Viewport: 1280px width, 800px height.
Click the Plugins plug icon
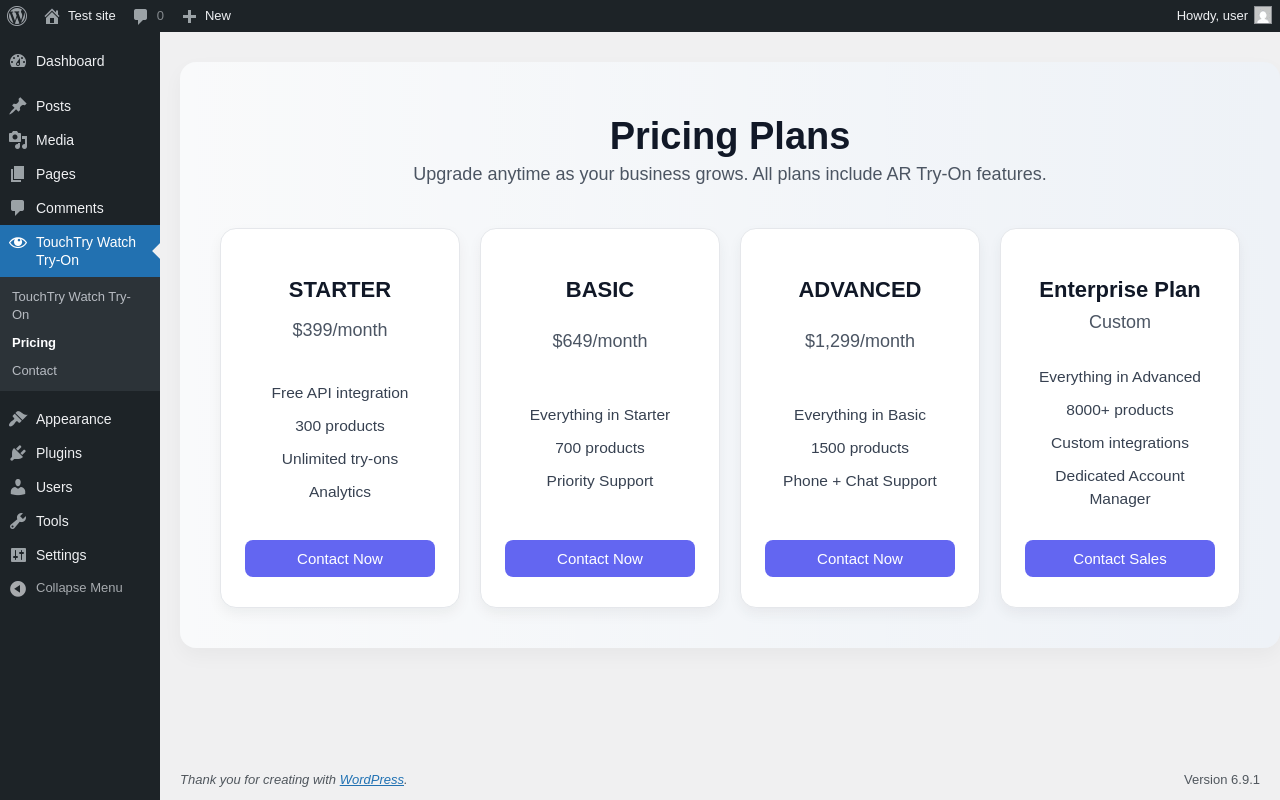pos(18,453)
